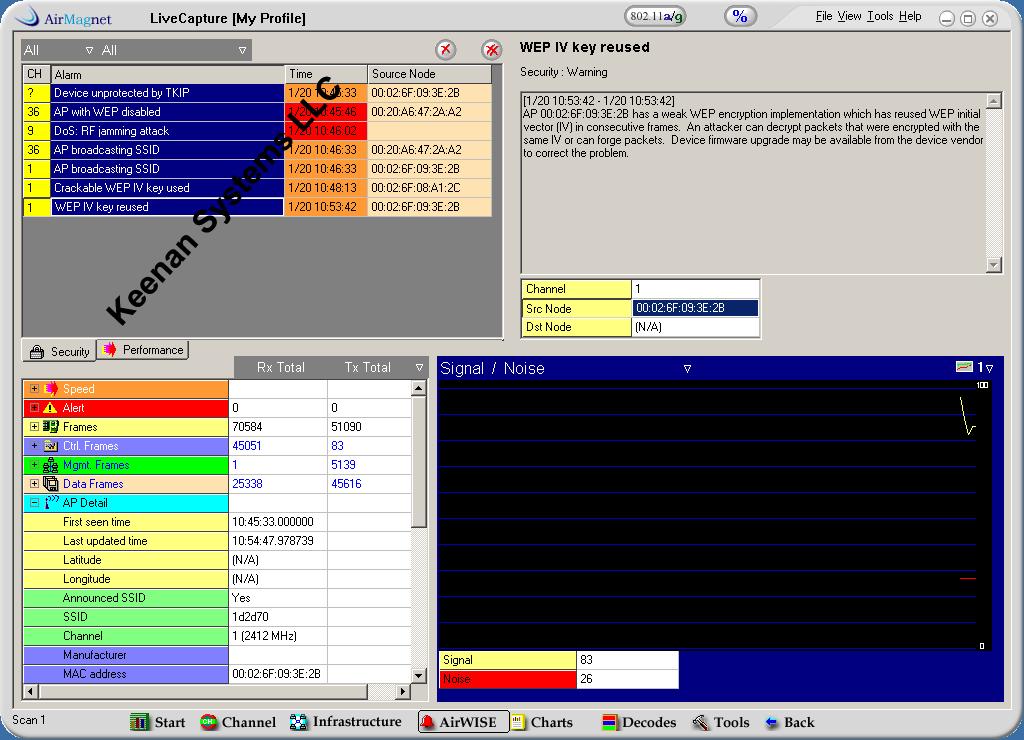The image size is (1024, 740).
Task: Click the AP detail list scroll up arrow
Action: 419,388
